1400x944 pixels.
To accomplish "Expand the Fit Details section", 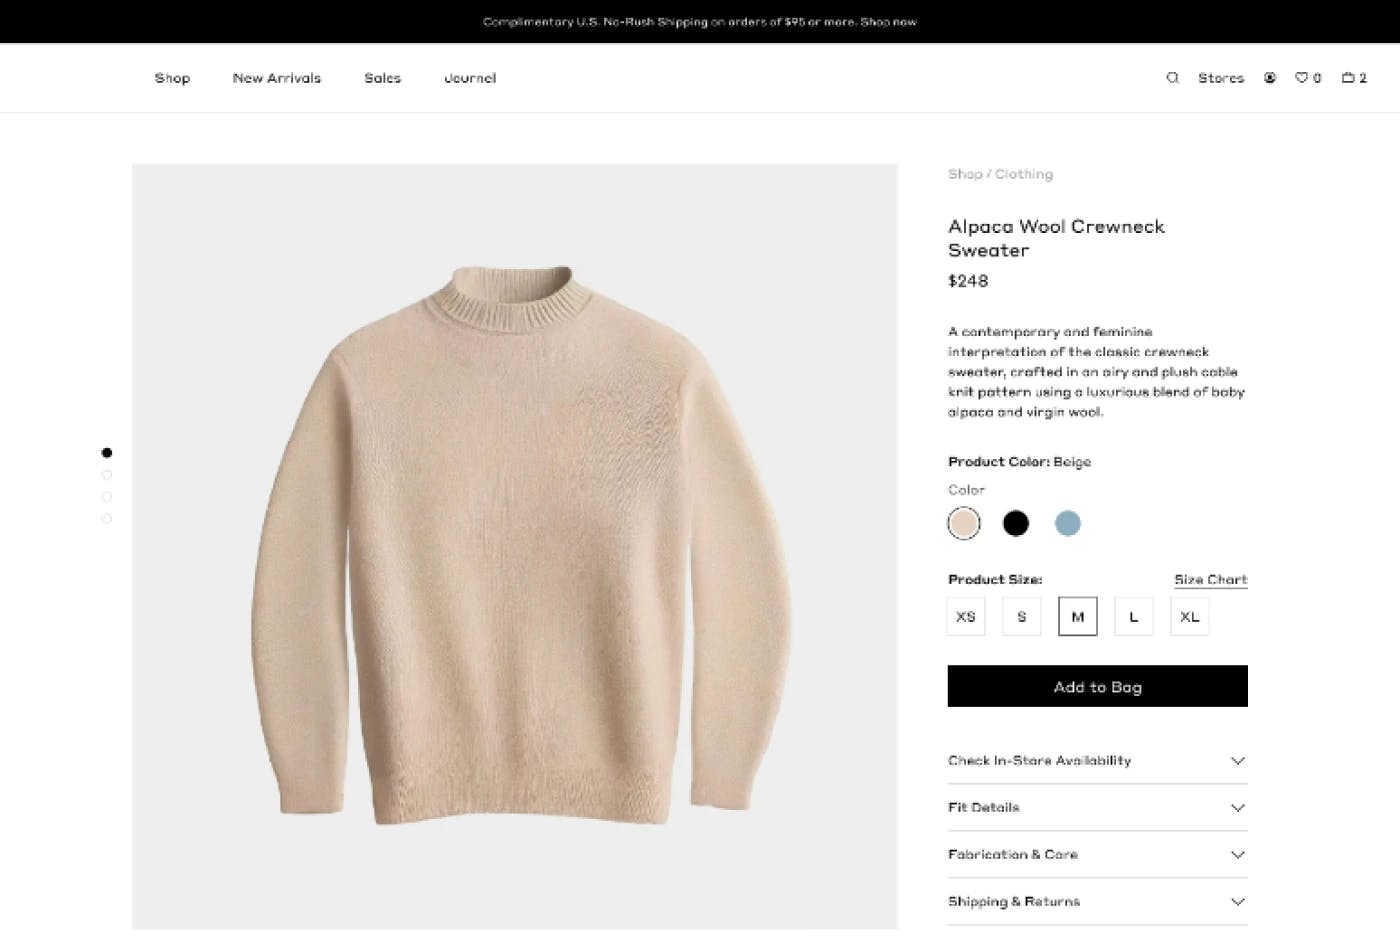I will pos(1097,808).
